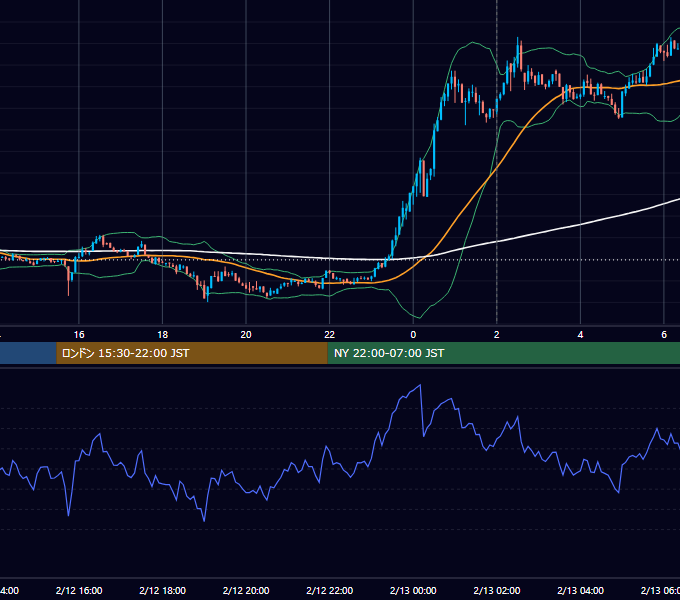Image resolution: width=680 pixels, height=600 pixels.
Task: Click the long lower wick candle before 16
Action: tap(69, 280)
